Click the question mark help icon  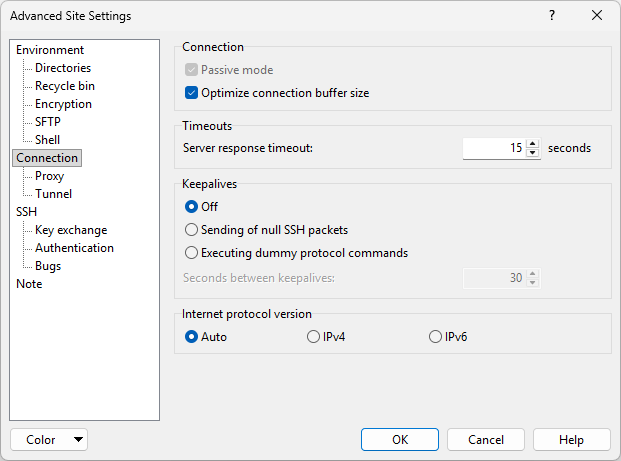point(552,16)
